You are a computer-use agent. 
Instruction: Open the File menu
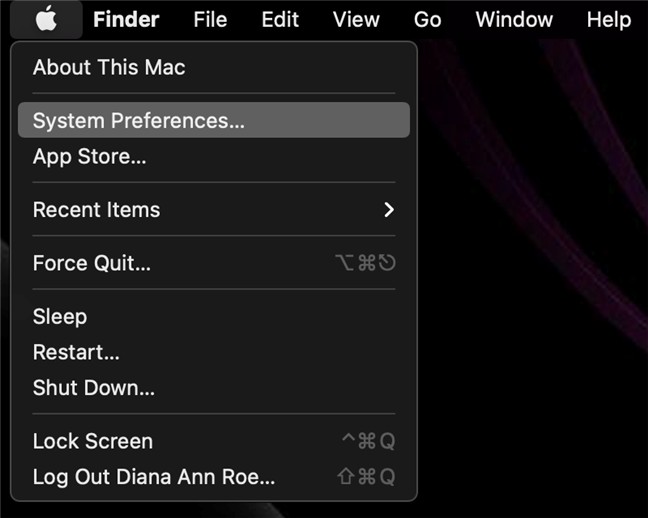pos(210,19)
